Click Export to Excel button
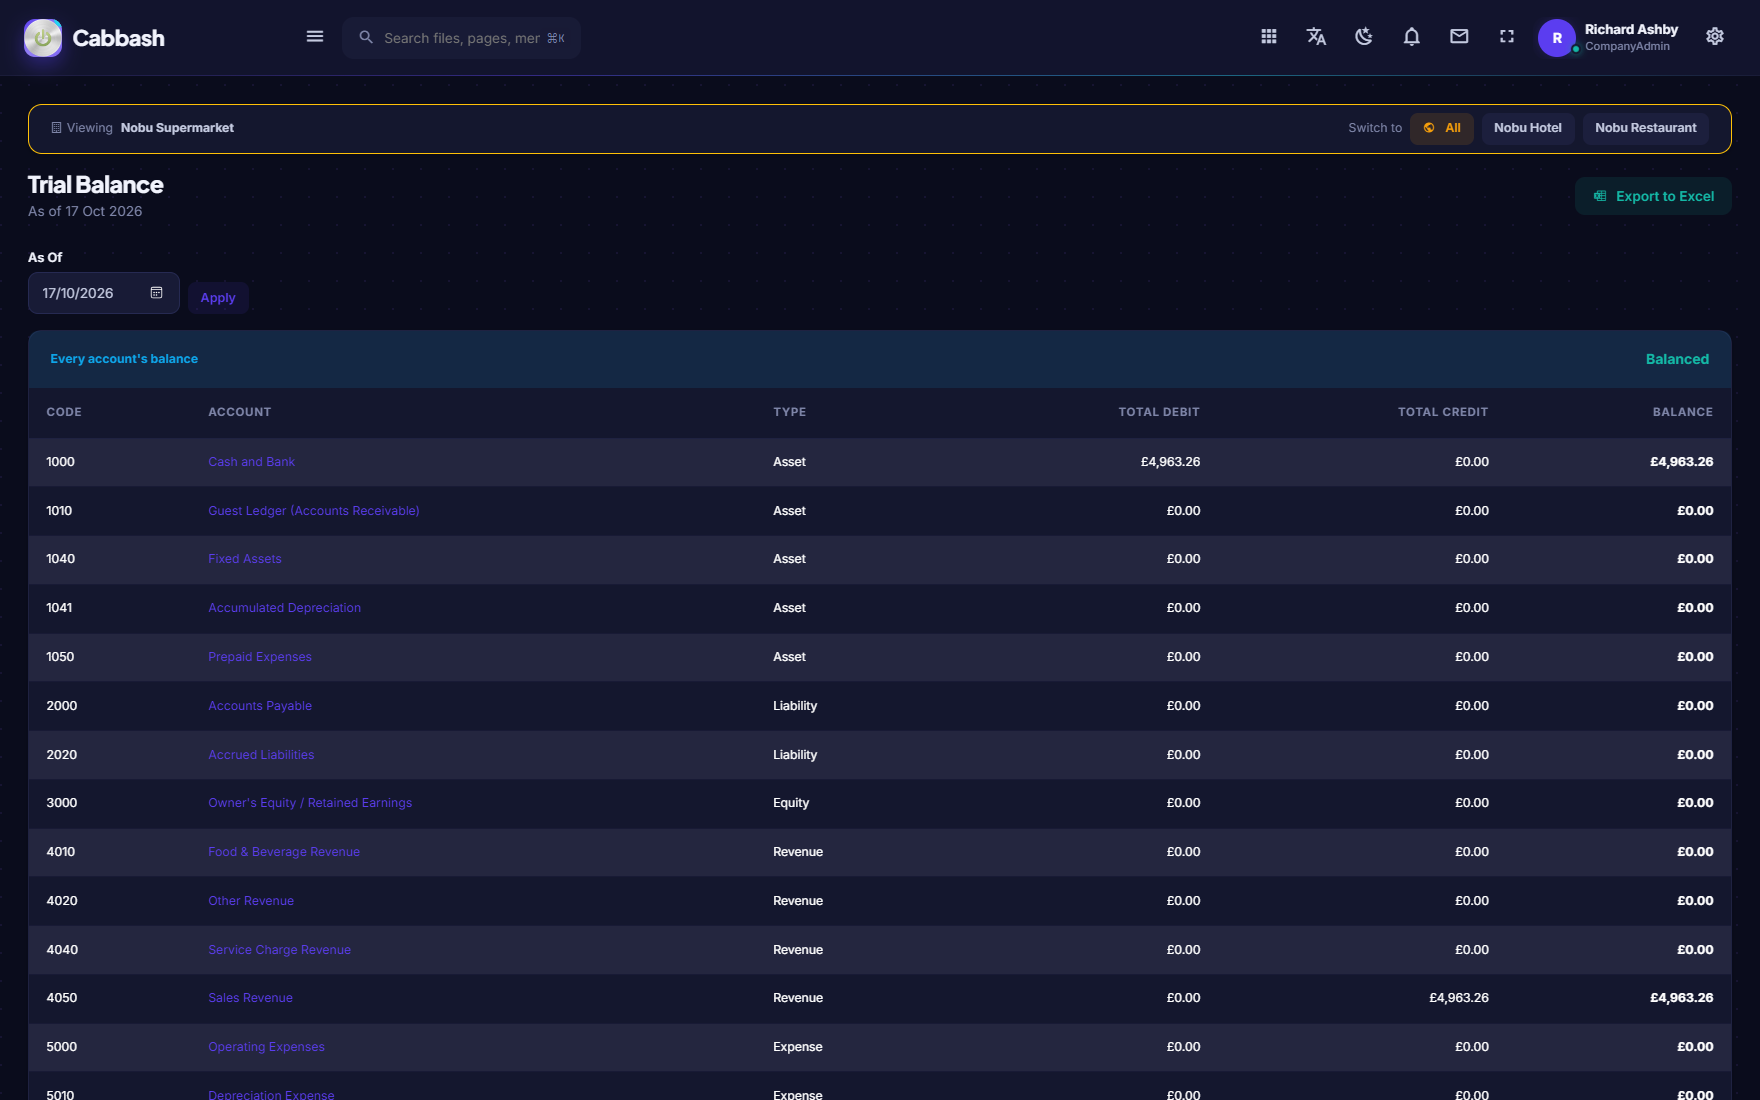Viewport: 1760px width, 1100px height. pyautogui.click(x=1653, y=196)
